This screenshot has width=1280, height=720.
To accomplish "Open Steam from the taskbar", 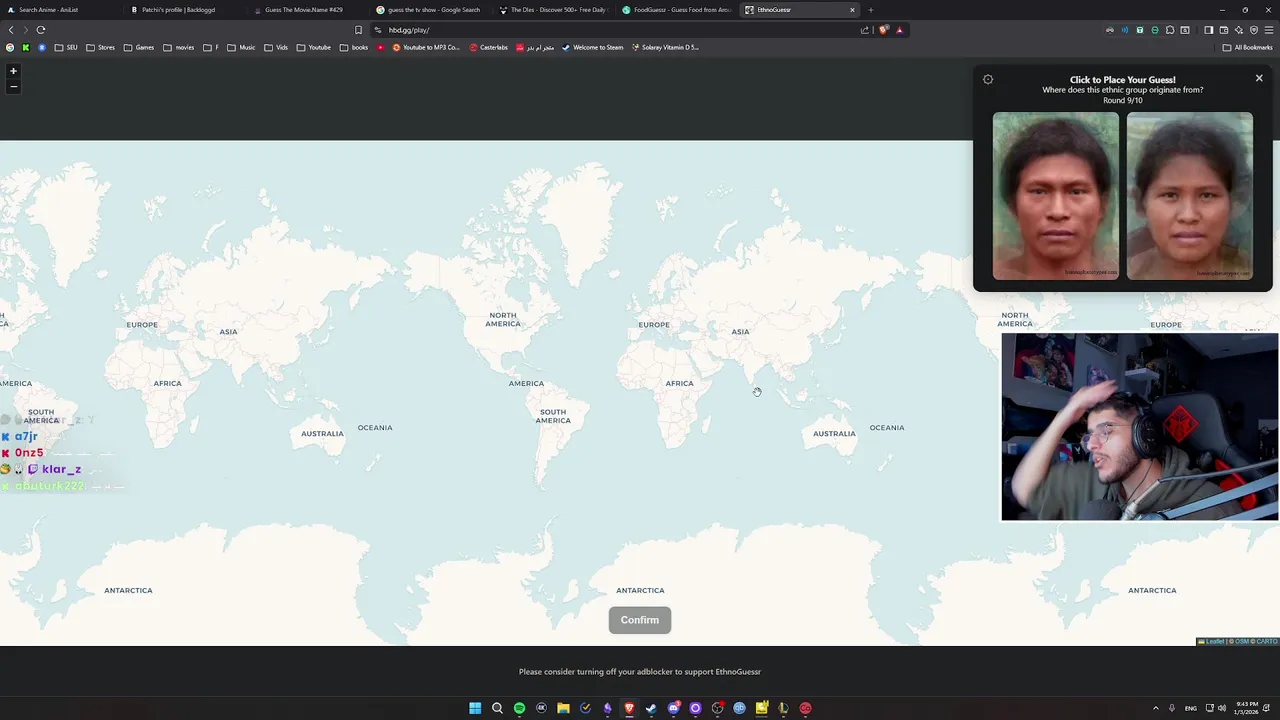I will (652, 708).
